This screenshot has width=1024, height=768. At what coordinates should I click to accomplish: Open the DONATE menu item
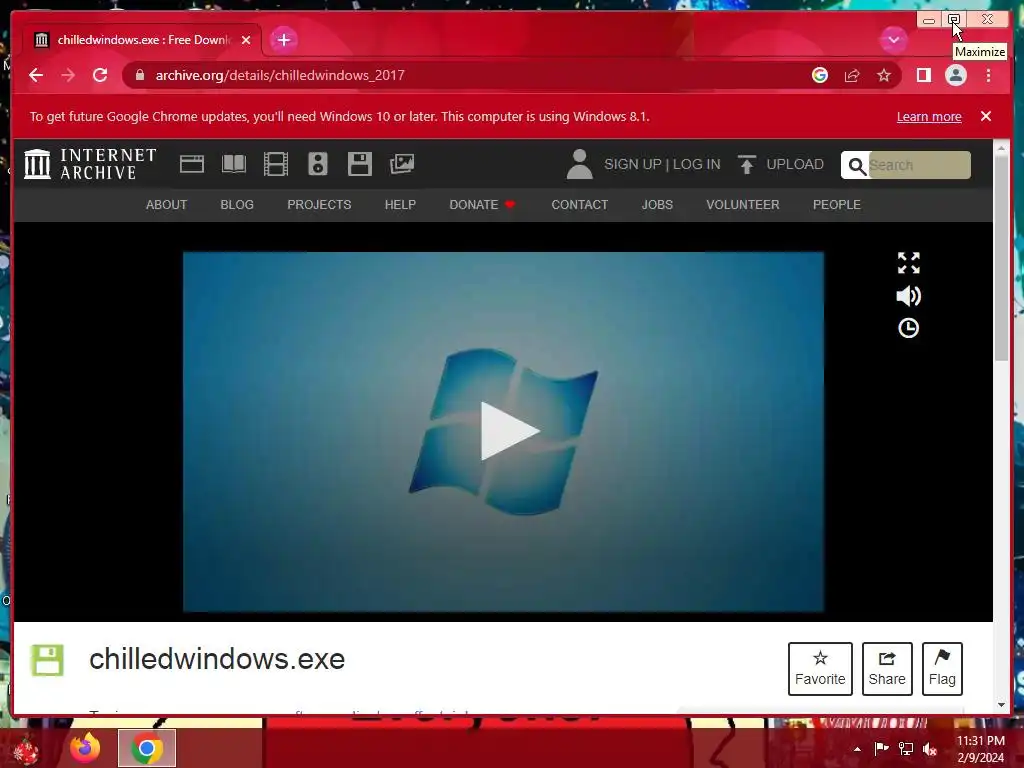pyautogui.click(x=482, y=204)
